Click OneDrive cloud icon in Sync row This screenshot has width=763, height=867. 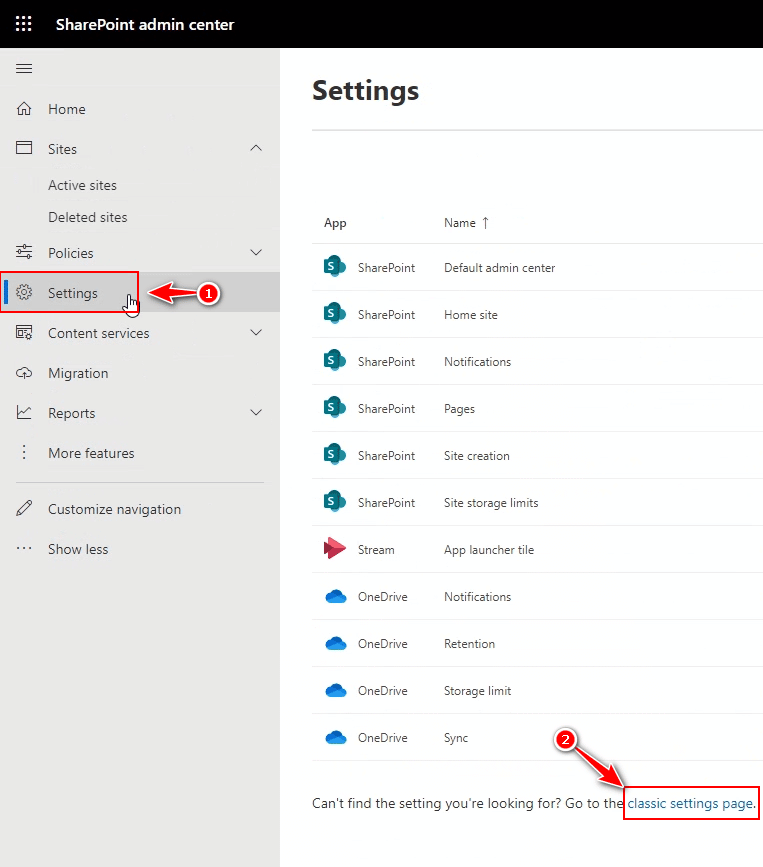click(336, 738)
